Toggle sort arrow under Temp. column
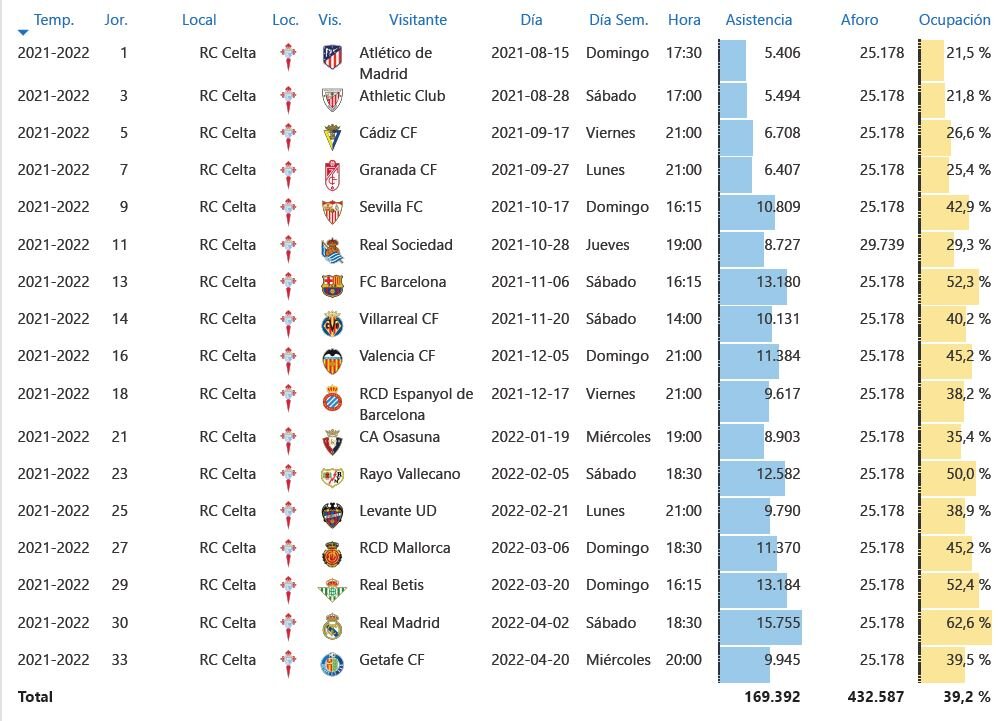The width and height of the screenshot is (1004, 721). pos(23,32)
